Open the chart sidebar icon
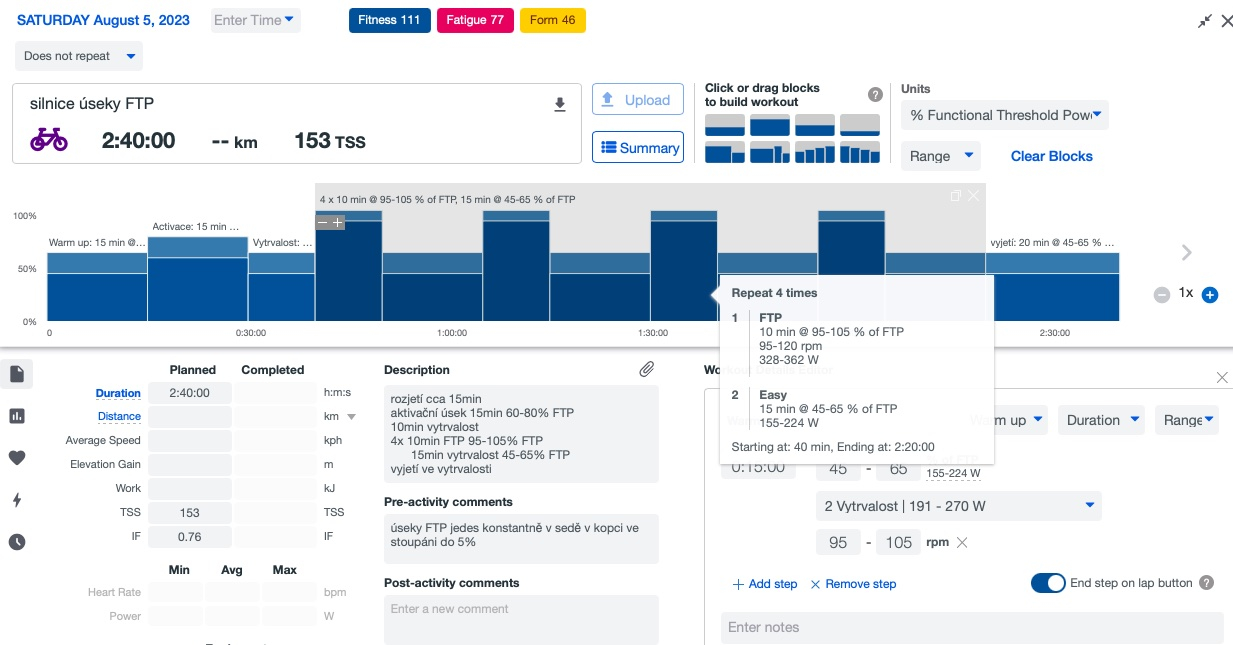 tap(17, 416)
